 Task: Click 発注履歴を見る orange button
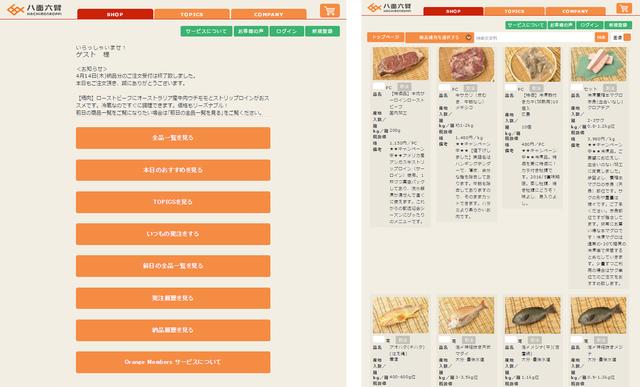click(x=173, y=298)
